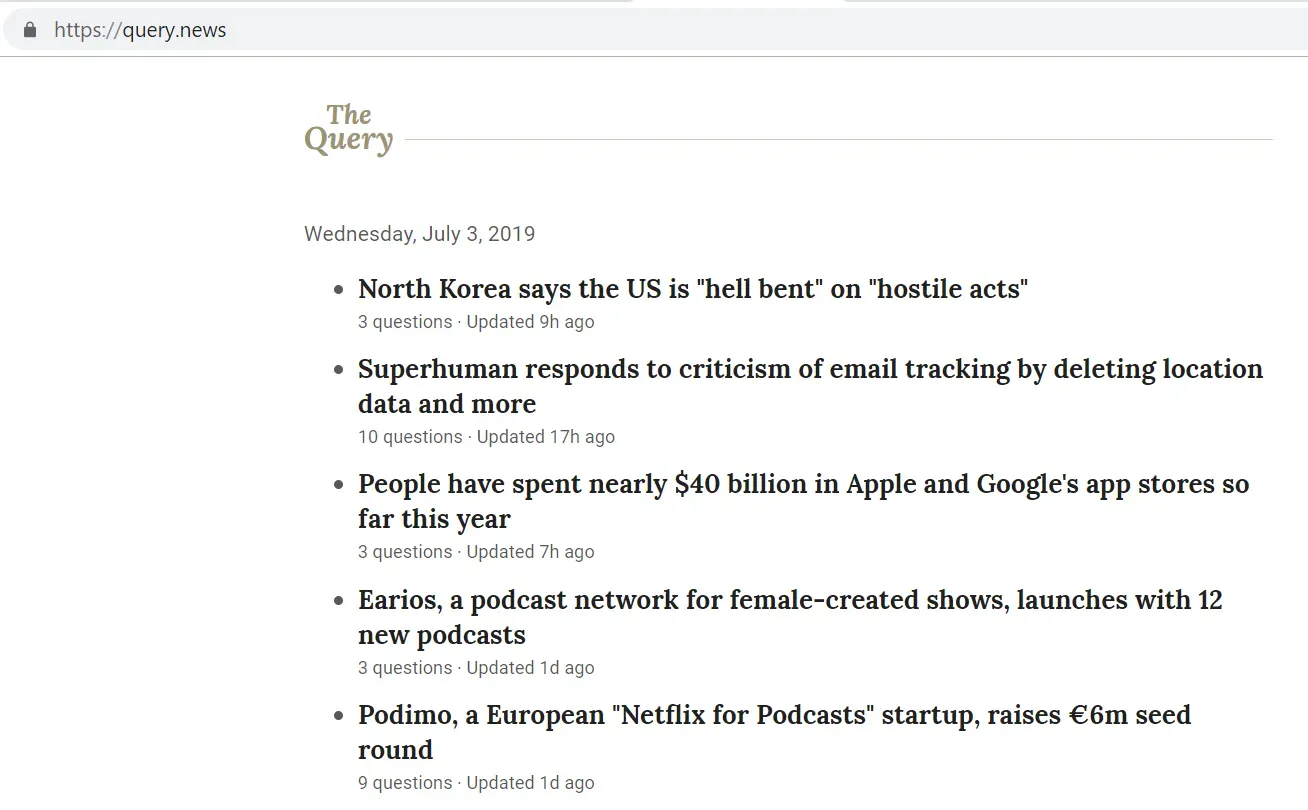View the "9 questions" on the Podimo story
Image resolution: width=1308 pixels, height=810 pixels.
[405, 783]
